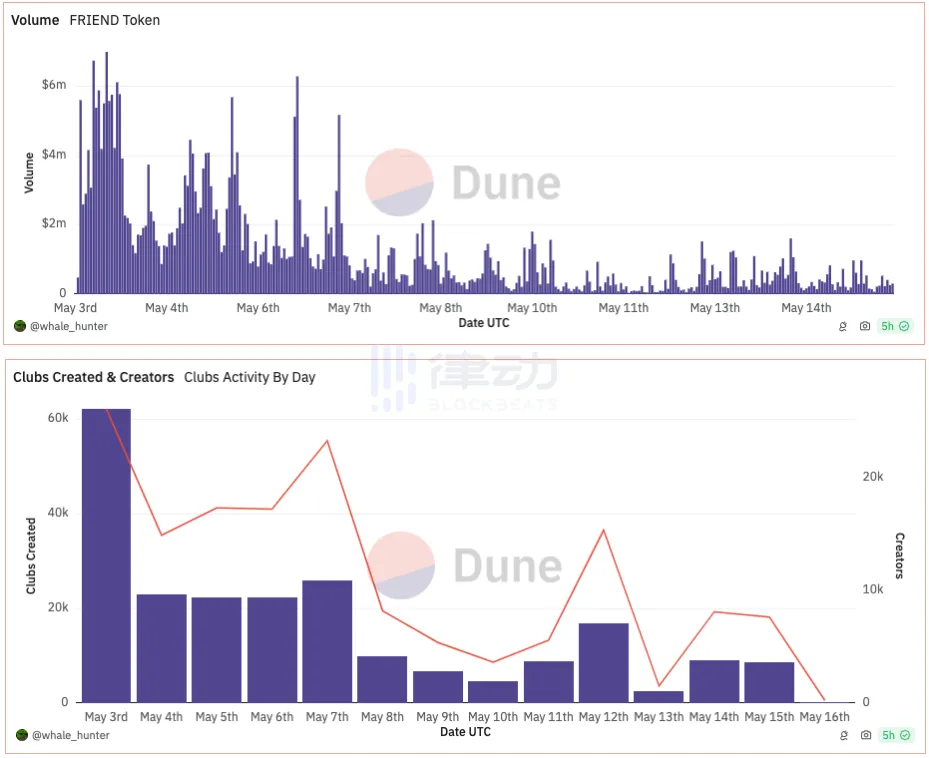This screenshot has height=758, width=929.
Task: Select the May 7th bar in Clubs chart
Action: [x=327, y=641]
